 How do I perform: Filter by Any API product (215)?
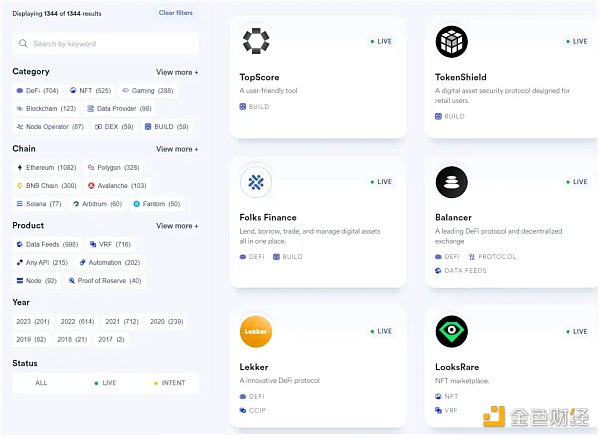(x=42, y=262)
